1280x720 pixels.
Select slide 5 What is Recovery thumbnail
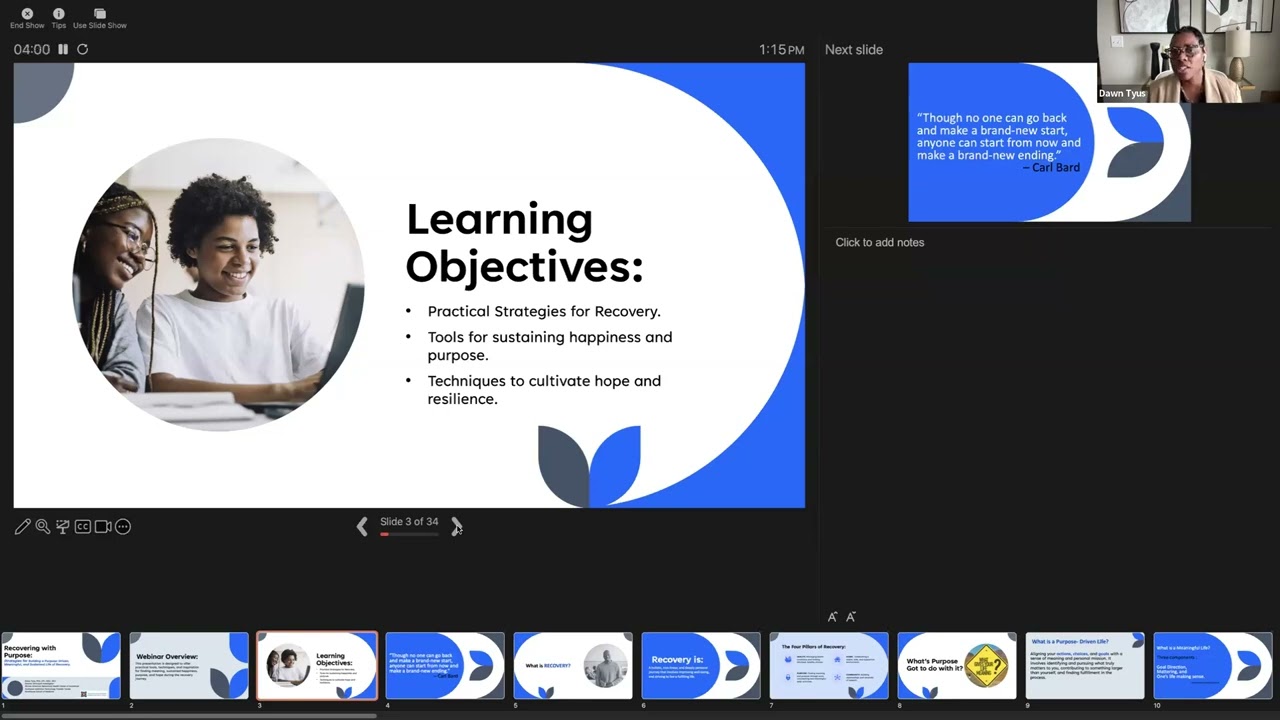pos(573,665)
